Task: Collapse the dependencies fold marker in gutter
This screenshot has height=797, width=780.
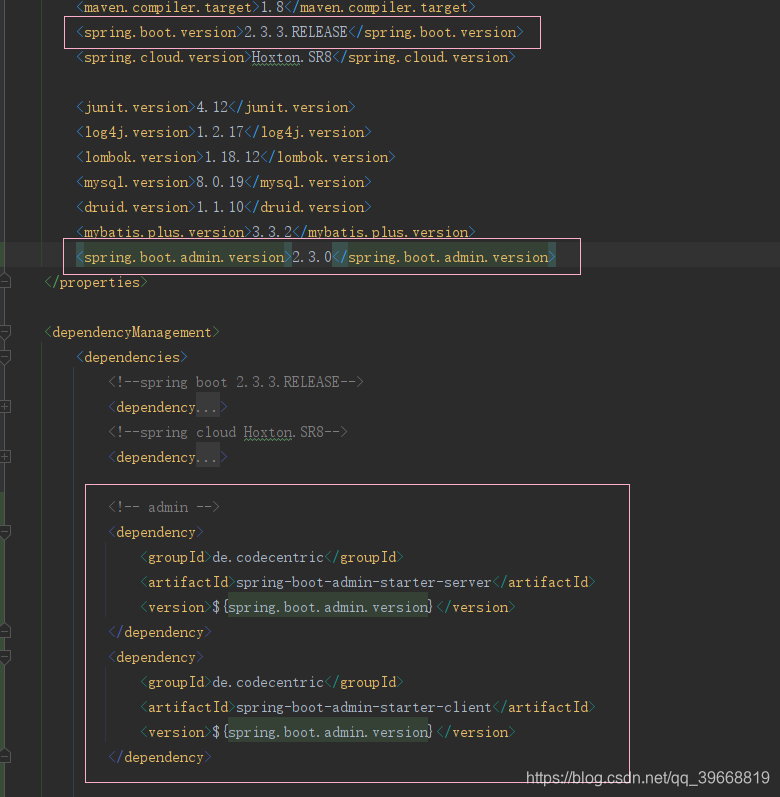Action: point(5,357)
